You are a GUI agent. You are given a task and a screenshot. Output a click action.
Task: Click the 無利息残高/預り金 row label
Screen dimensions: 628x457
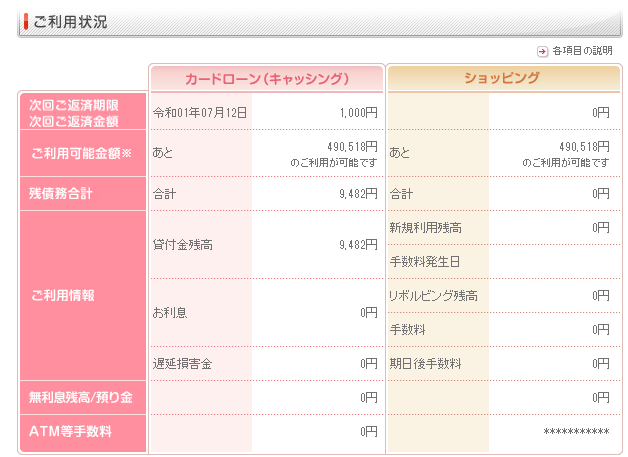pyautogui.click(x=81, y=397)
